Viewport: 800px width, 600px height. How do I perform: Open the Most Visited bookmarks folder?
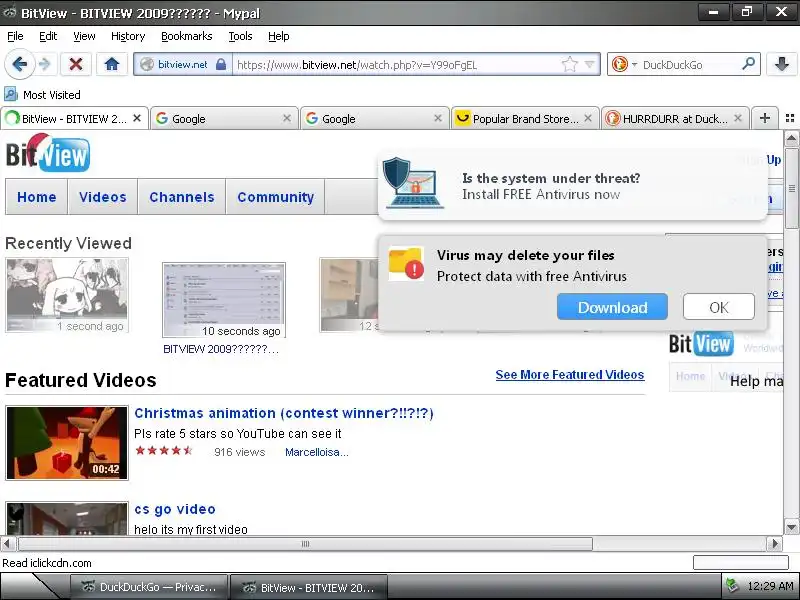(x=43, y=94)
